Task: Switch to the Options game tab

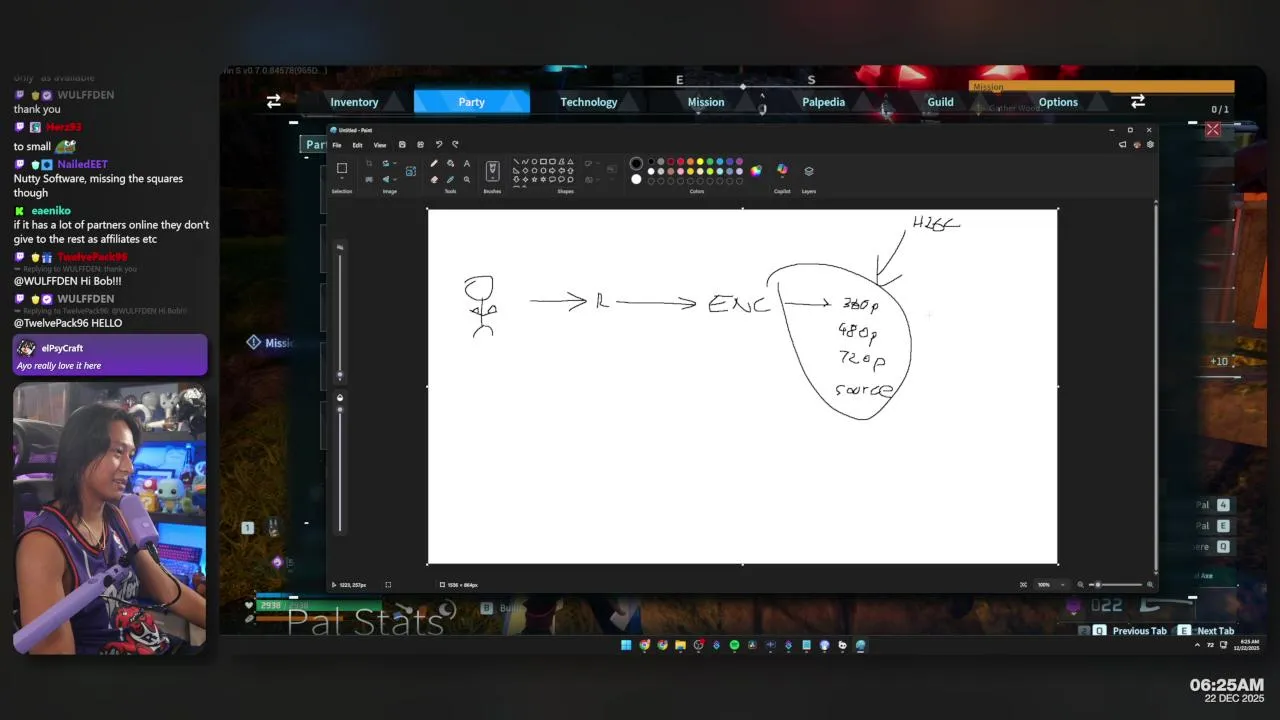Action: [1058, 102]
